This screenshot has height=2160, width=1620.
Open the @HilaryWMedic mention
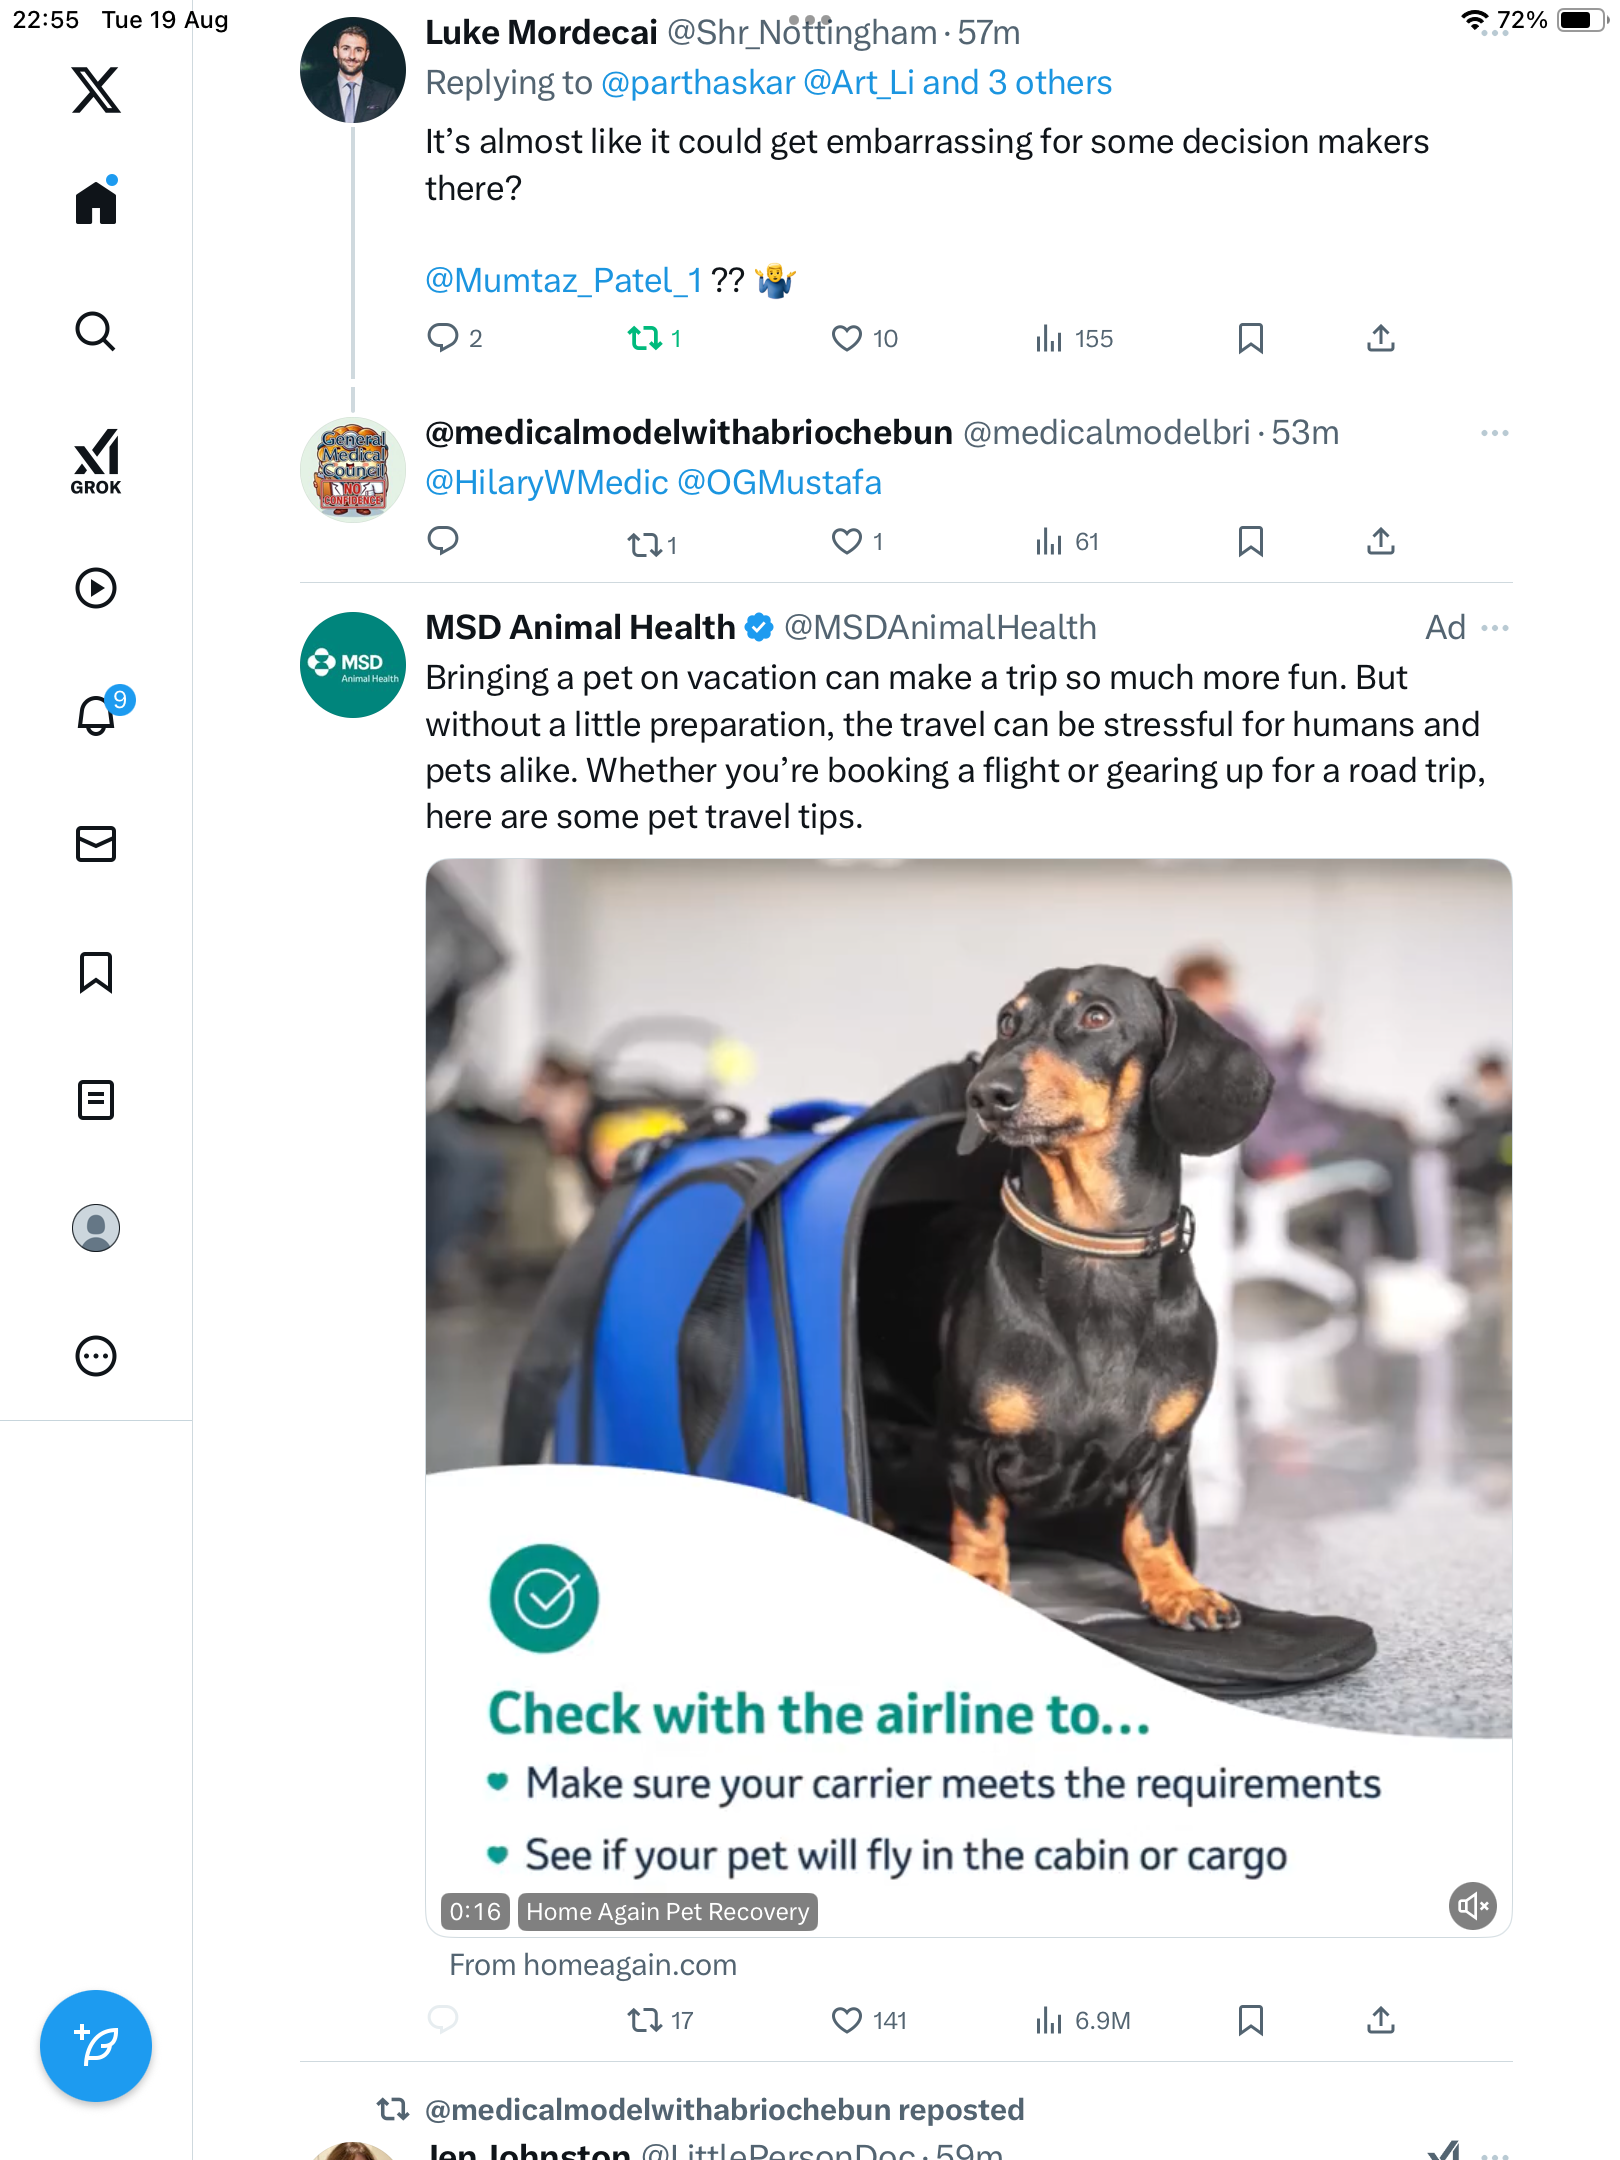point(547,483)
